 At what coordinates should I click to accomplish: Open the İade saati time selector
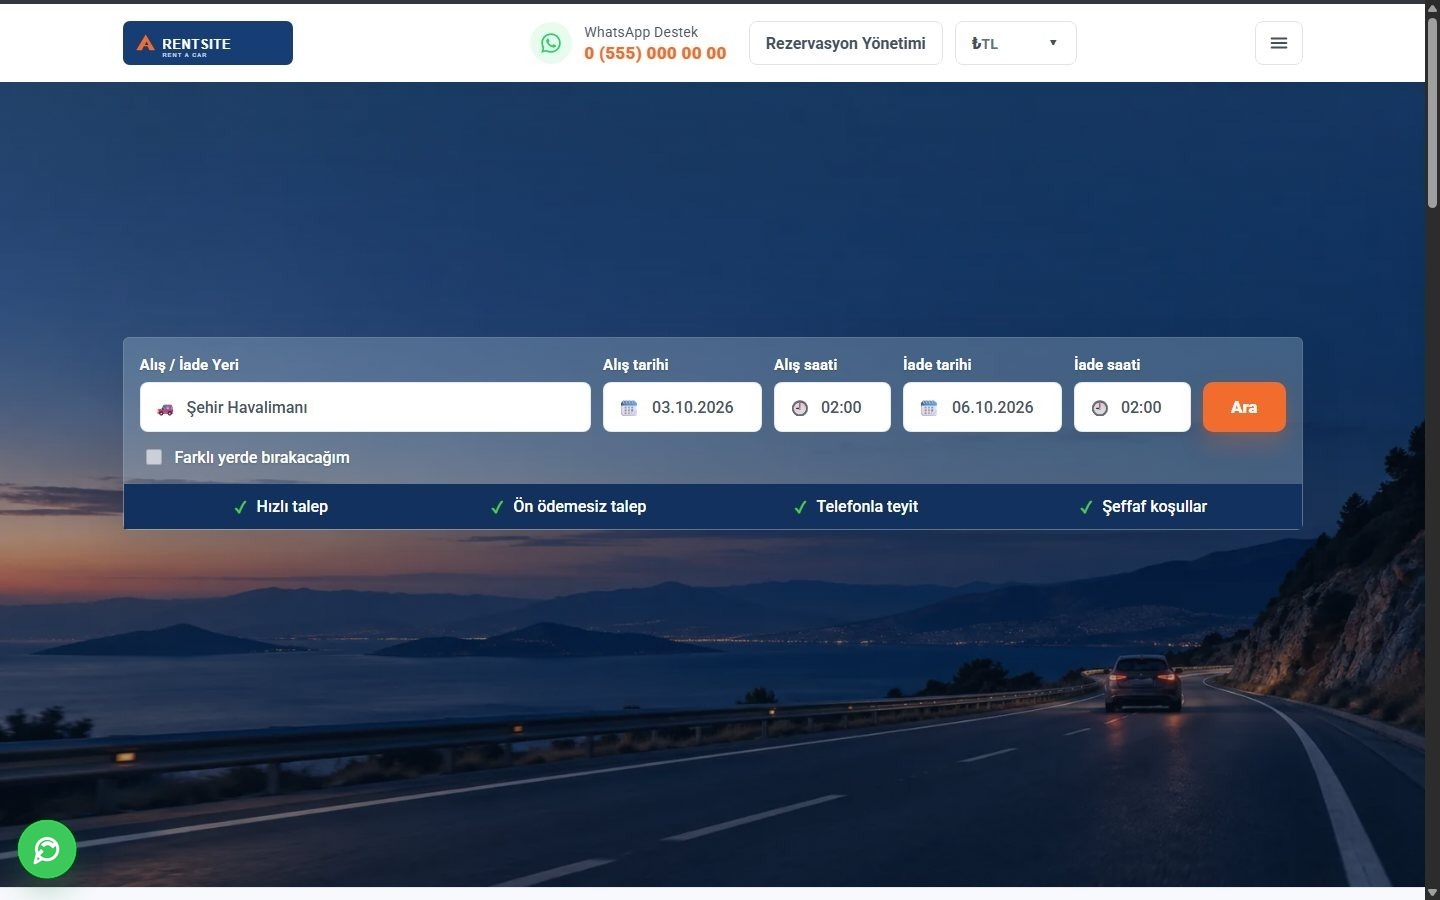click(x=1132, y=407)
